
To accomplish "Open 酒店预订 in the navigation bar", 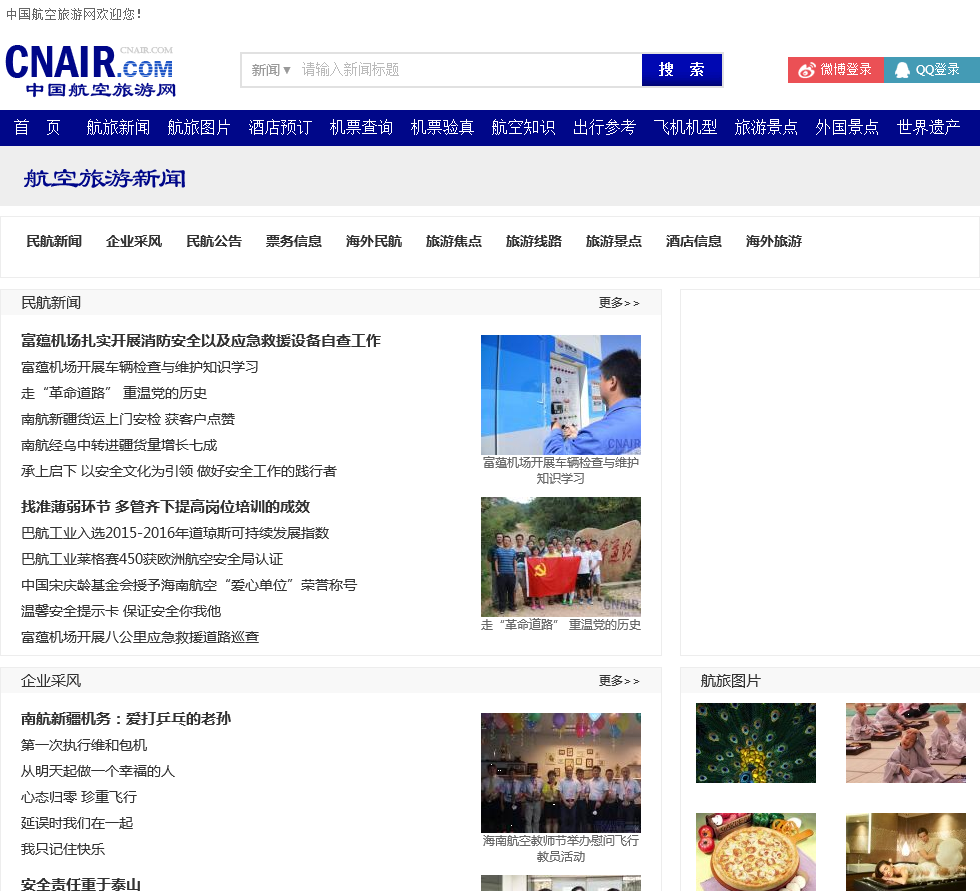I will tap(280, 127).
